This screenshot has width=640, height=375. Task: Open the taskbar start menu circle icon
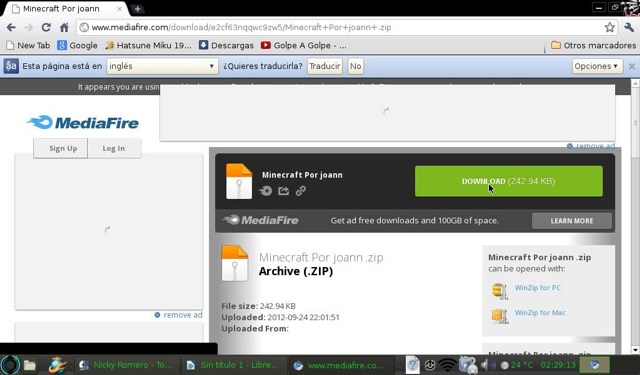(9, 365)
